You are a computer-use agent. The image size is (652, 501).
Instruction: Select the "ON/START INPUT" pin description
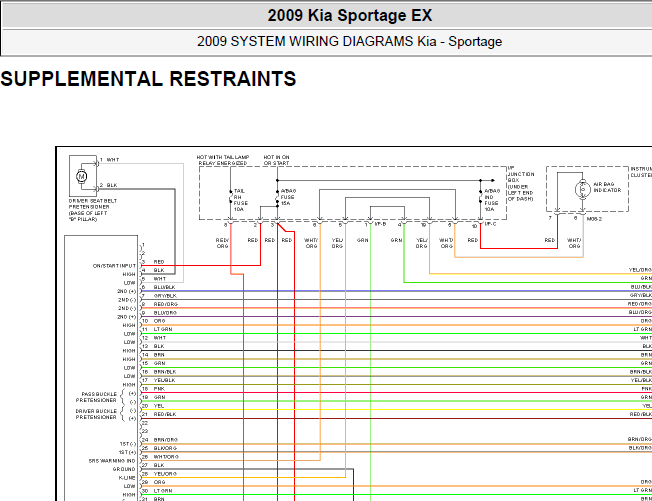coord(114,266)
